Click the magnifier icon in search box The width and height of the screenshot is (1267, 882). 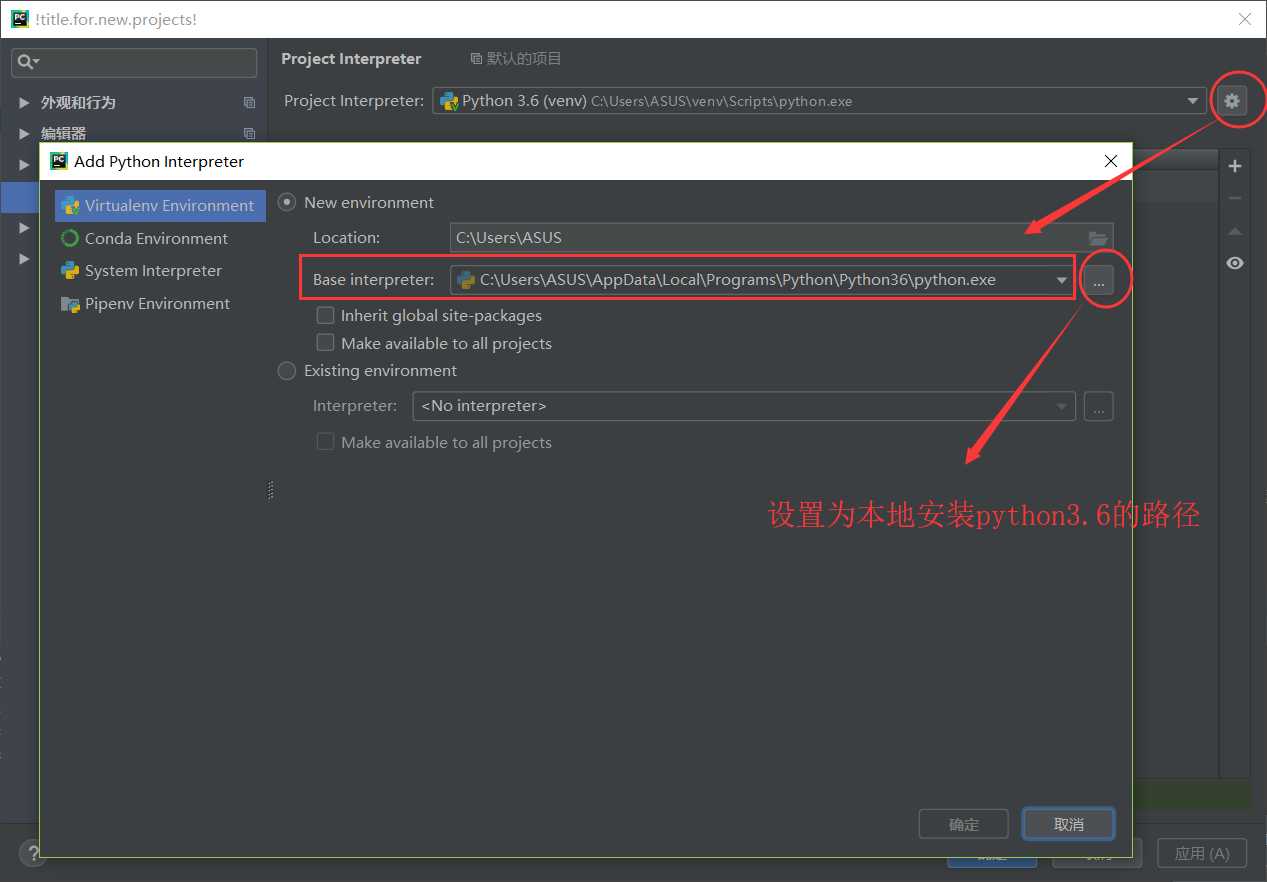(26, 62)
